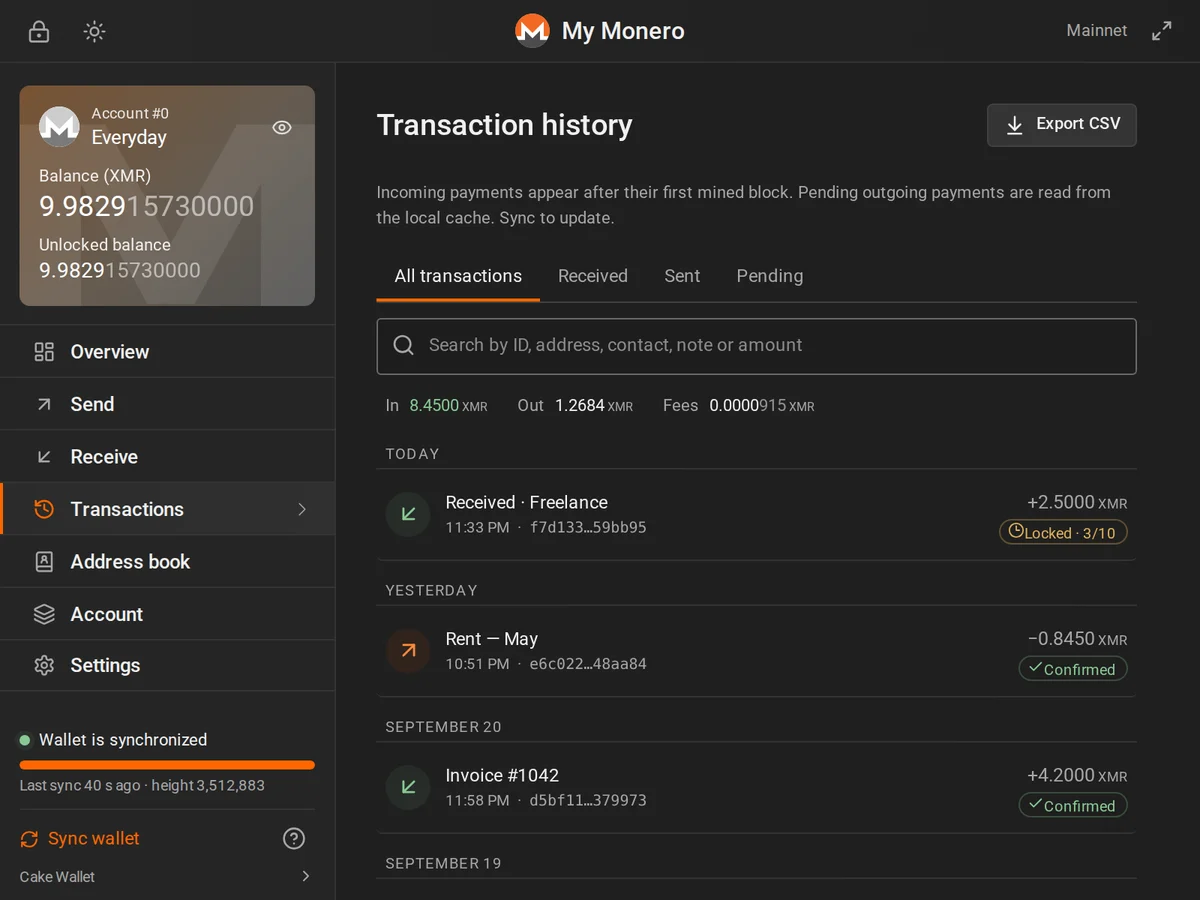Screen dimensions: 1200x900
Task: Open the Overview page
Action: (167, 352)
